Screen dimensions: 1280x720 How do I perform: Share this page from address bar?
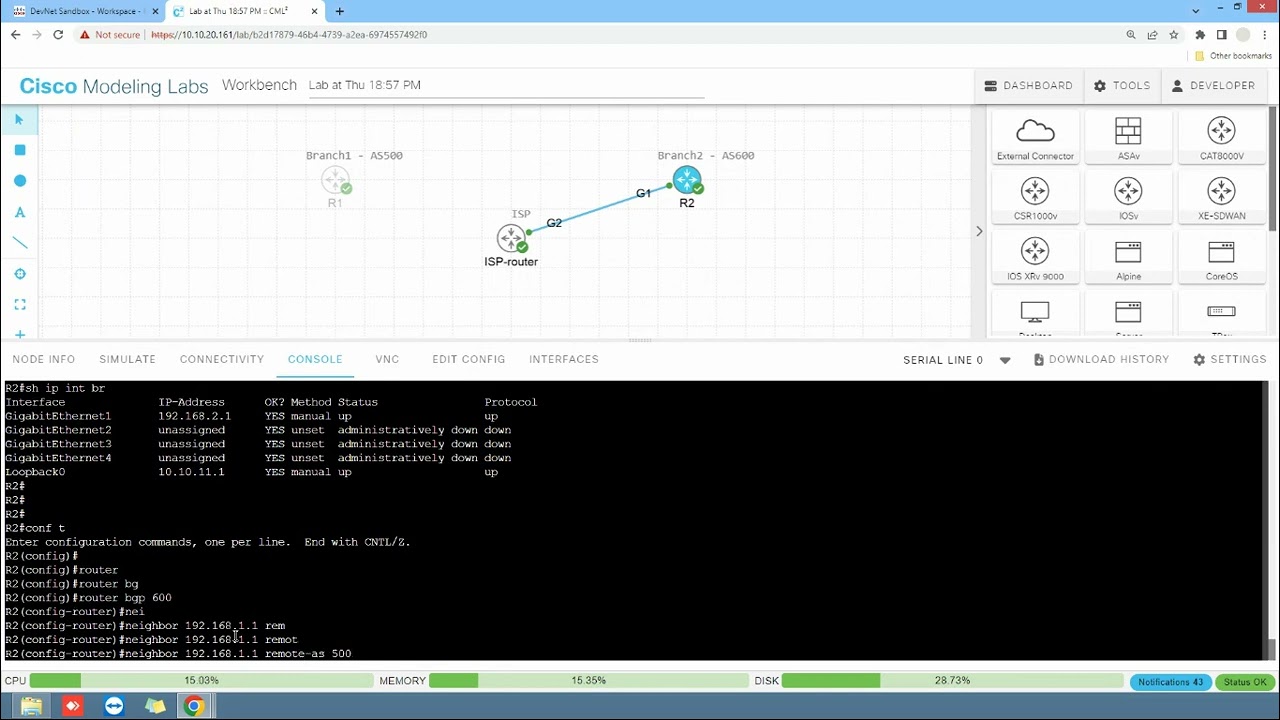point(1152,35)
